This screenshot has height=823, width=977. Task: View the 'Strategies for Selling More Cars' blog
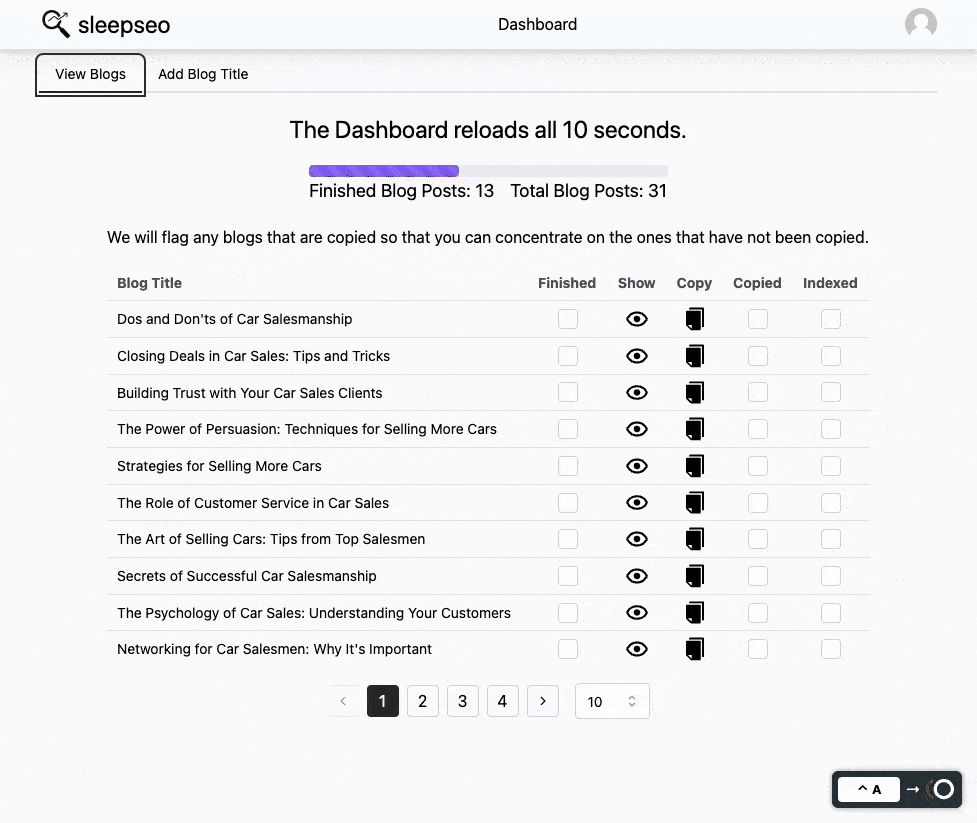636,466
